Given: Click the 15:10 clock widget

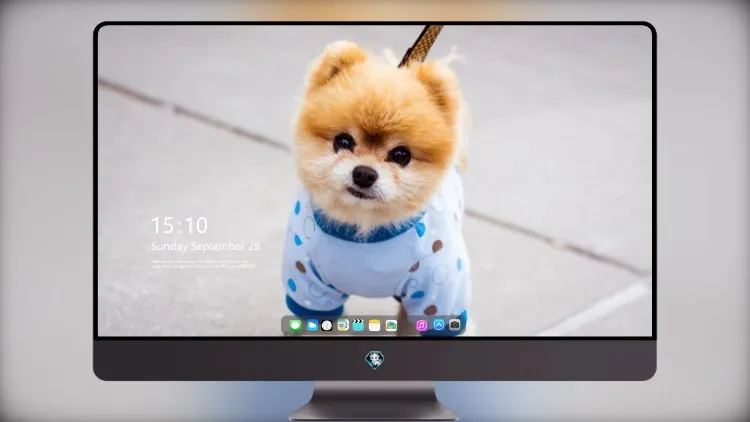Looking at the screenshot, I should point(180,225).
